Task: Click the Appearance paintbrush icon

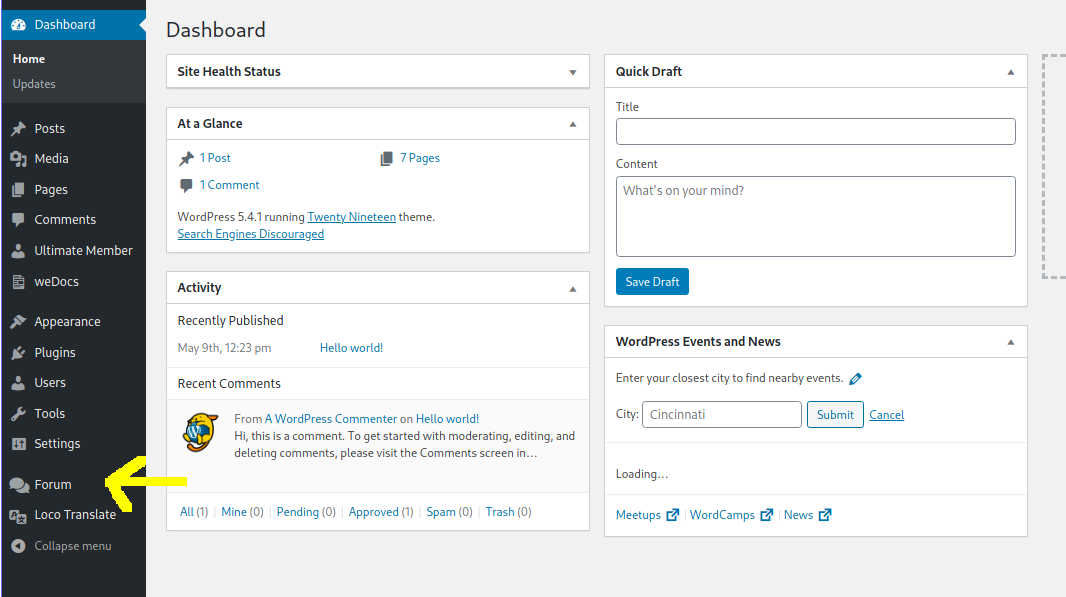Action: point(18,322)
